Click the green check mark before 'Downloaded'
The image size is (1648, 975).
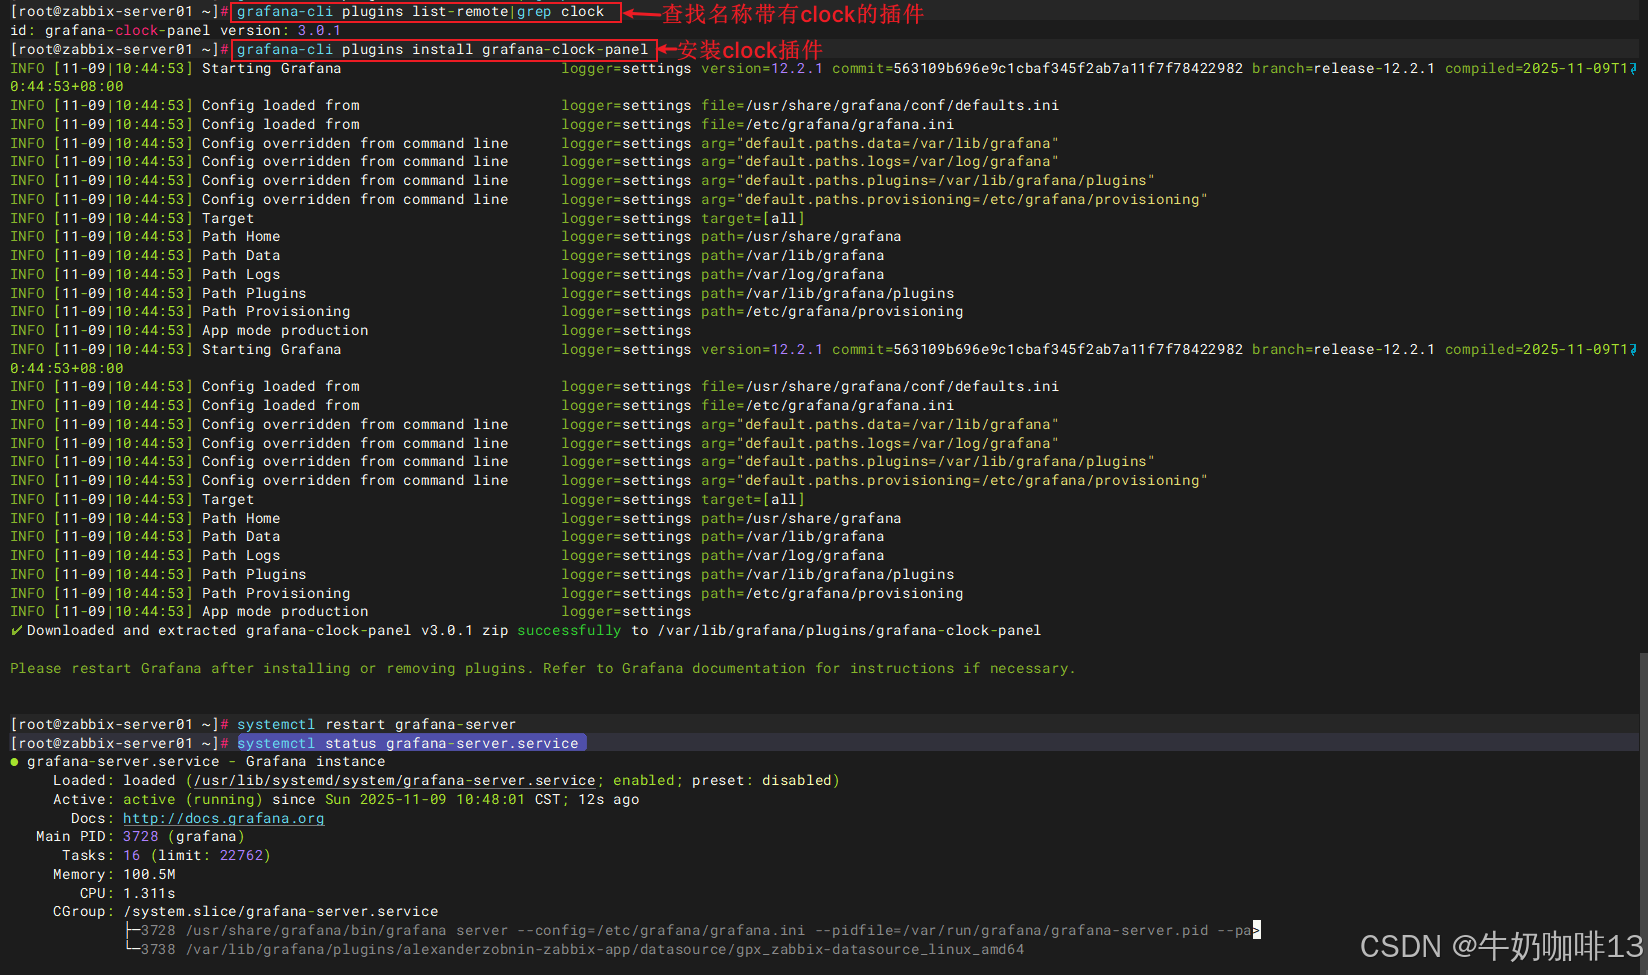[16, 630]
